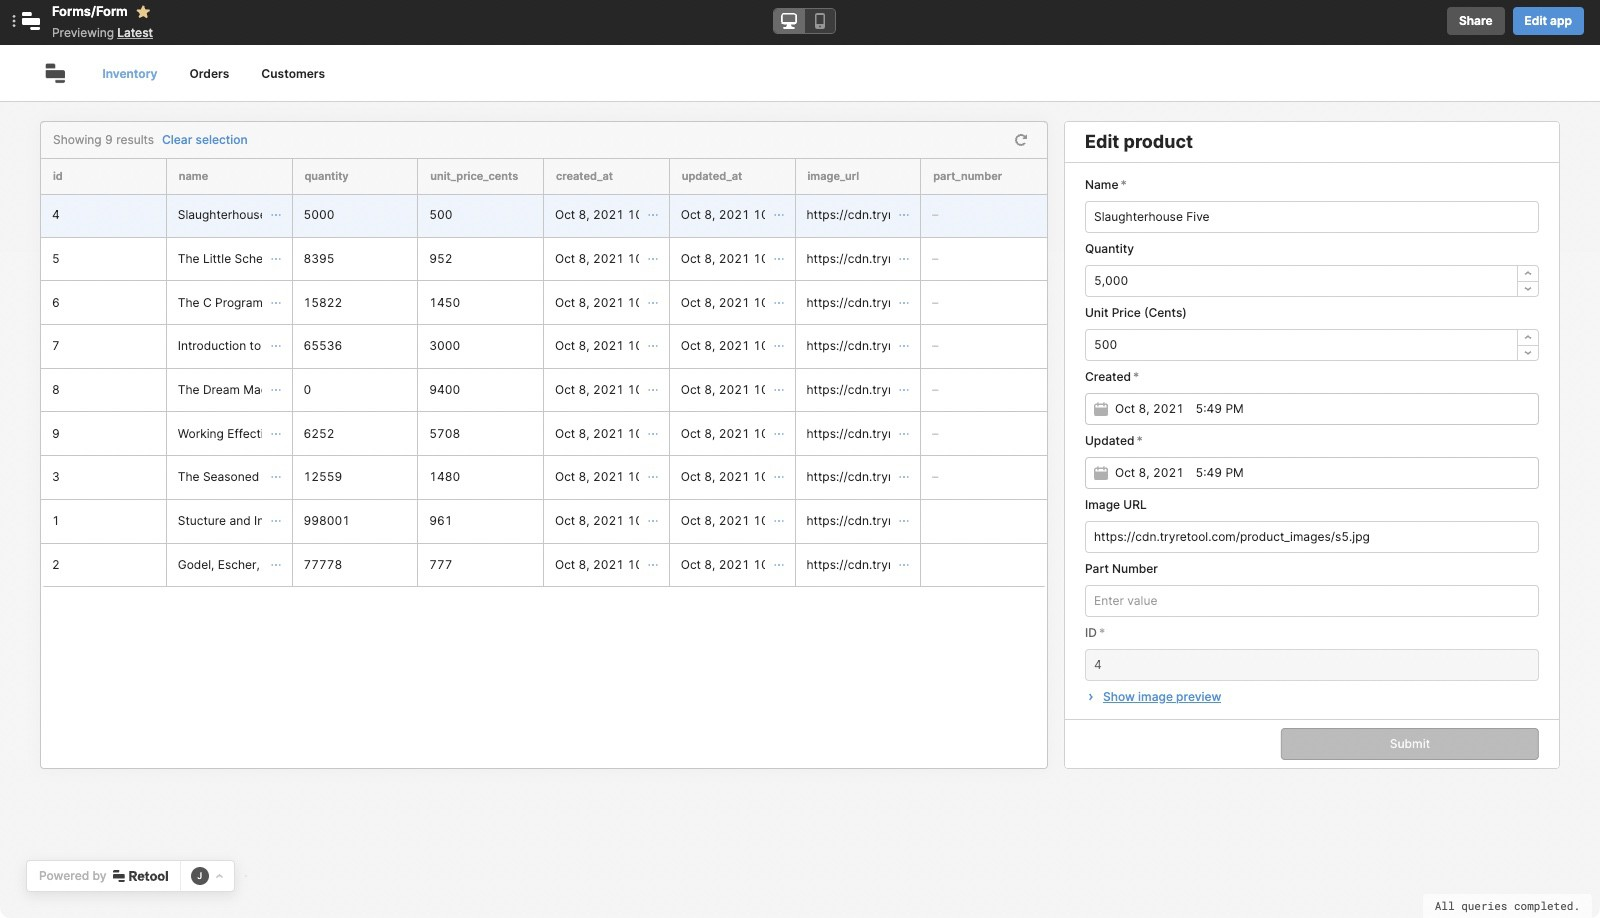Sort by created_at column header

606,176
